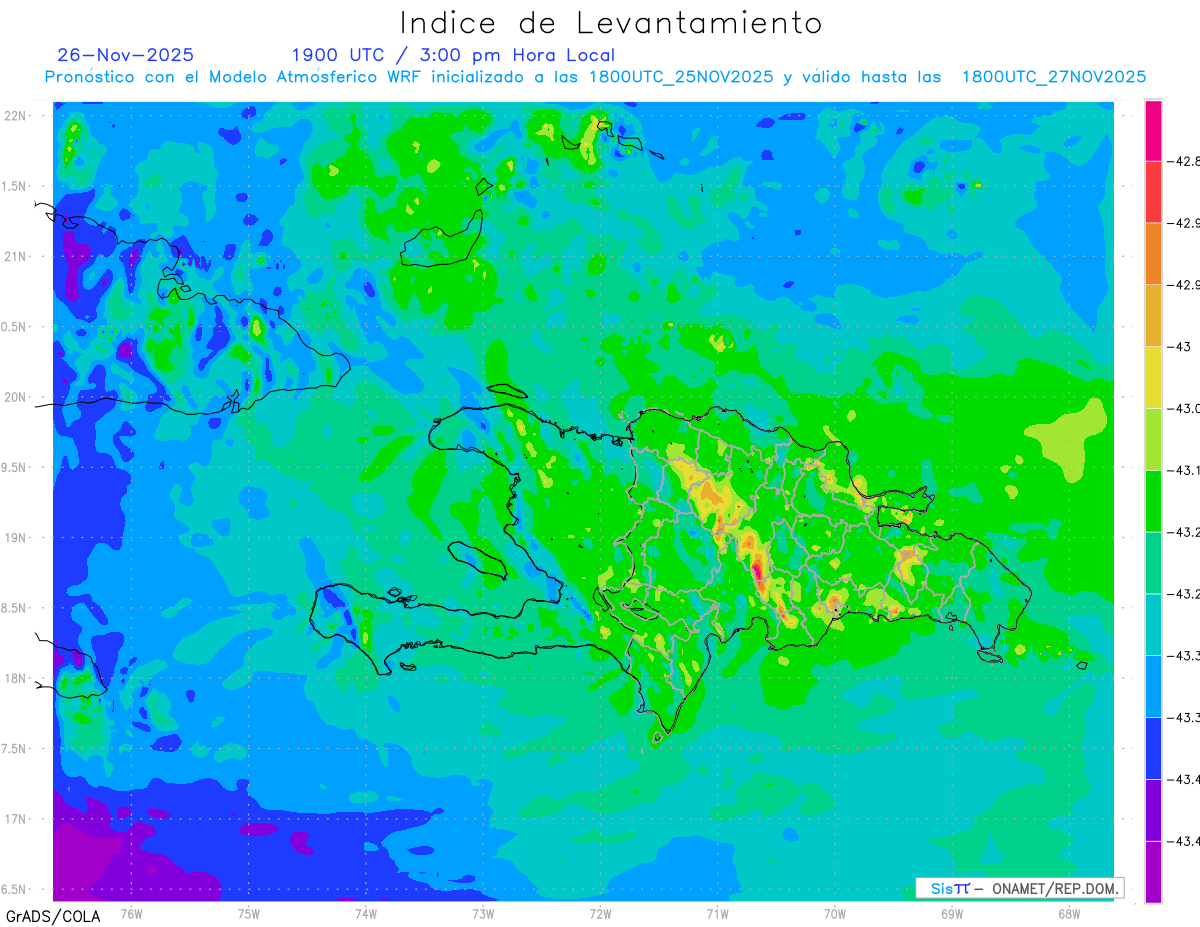Image resolution: width=1200 pixels, height=927 pixels.
Task: Click the '74W' longitude label
Action: pyautogui.click(x=365, y=913)
